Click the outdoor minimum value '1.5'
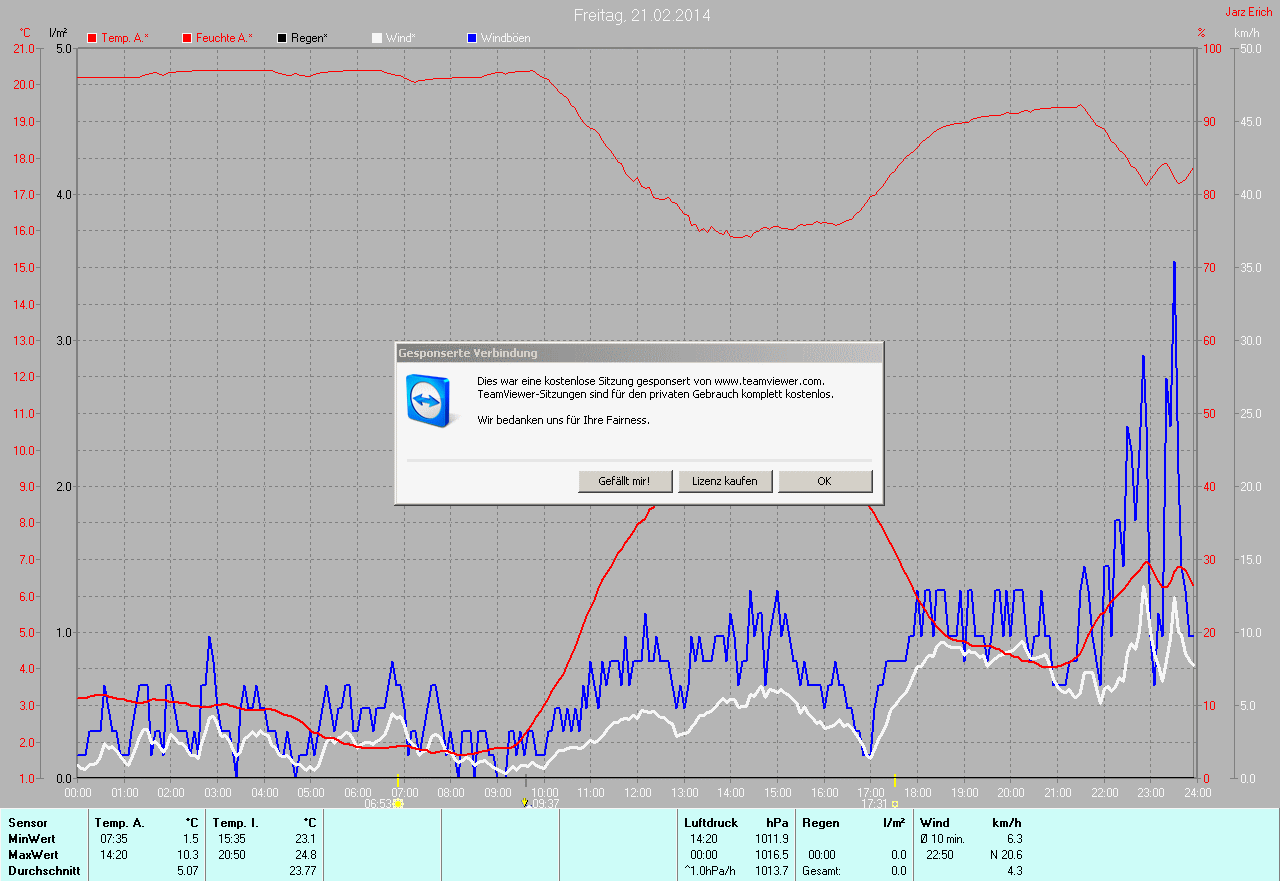The image size is (1280, 881). click(x=191, y=839)
